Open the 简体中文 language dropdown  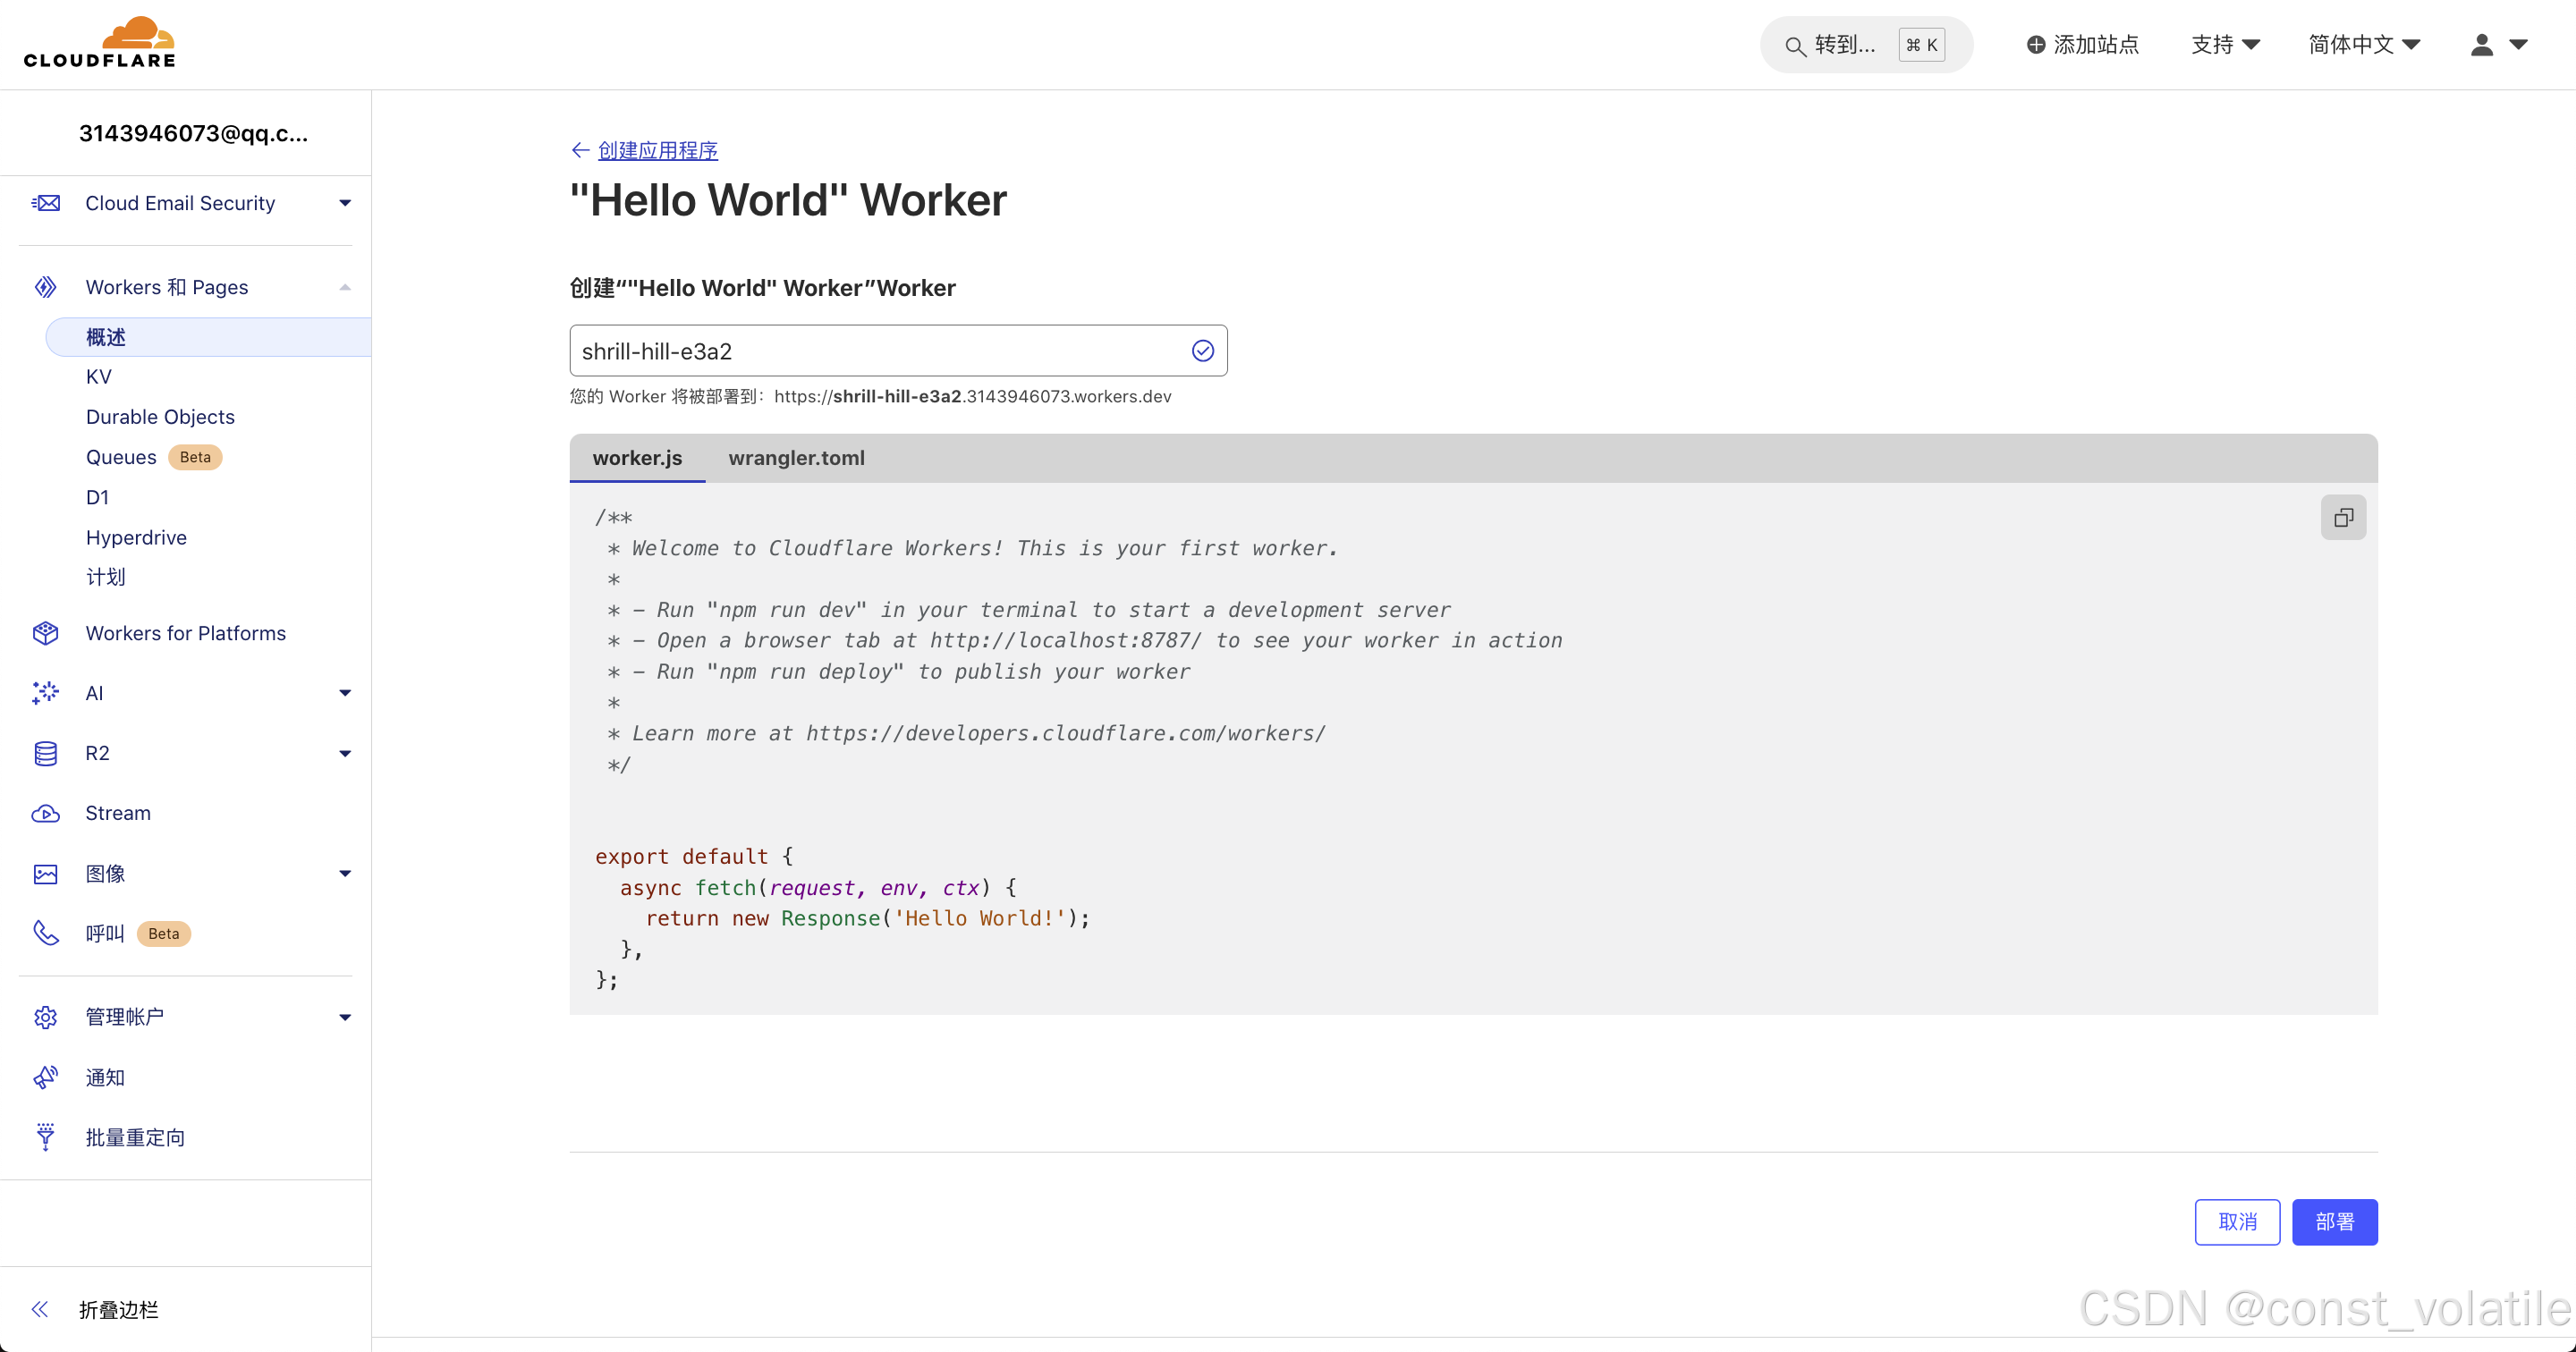click(2364, 44)
